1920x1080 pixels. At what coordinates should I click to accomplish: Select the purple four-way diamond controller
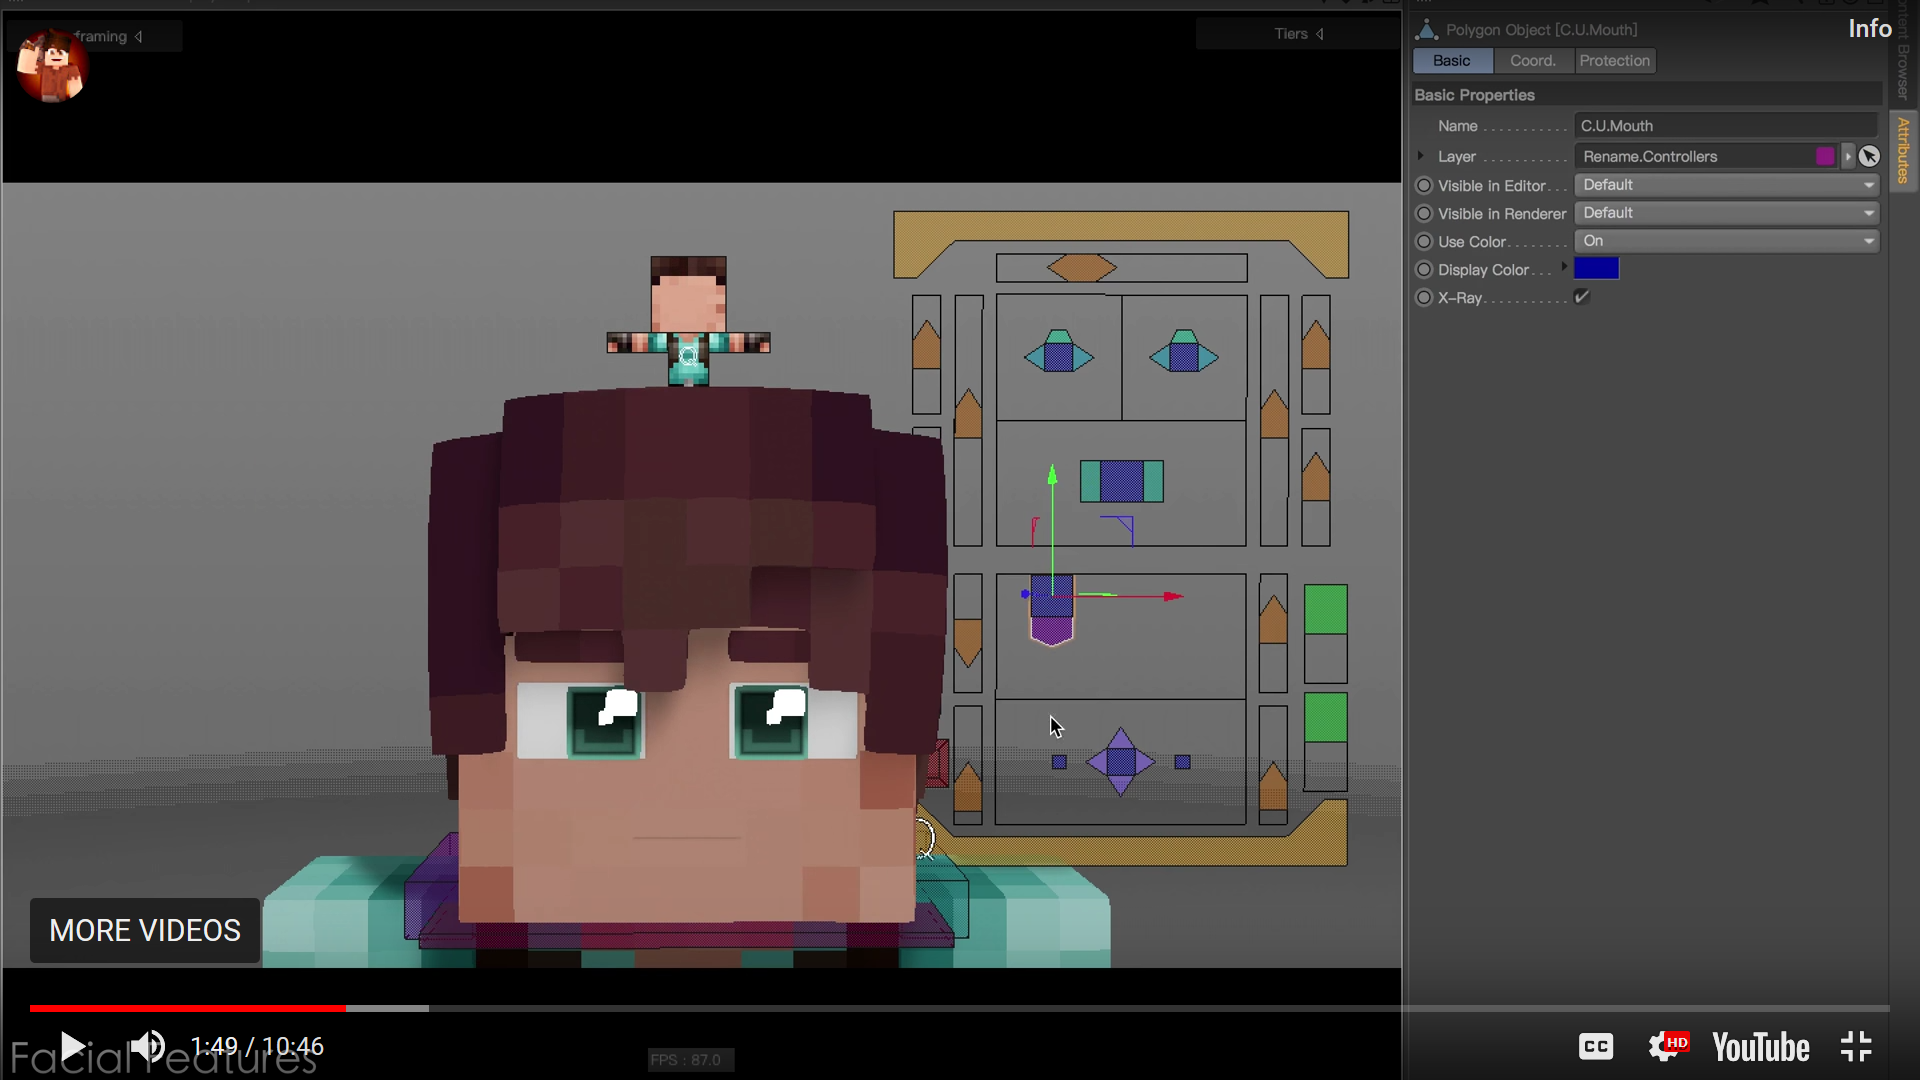1121,762
